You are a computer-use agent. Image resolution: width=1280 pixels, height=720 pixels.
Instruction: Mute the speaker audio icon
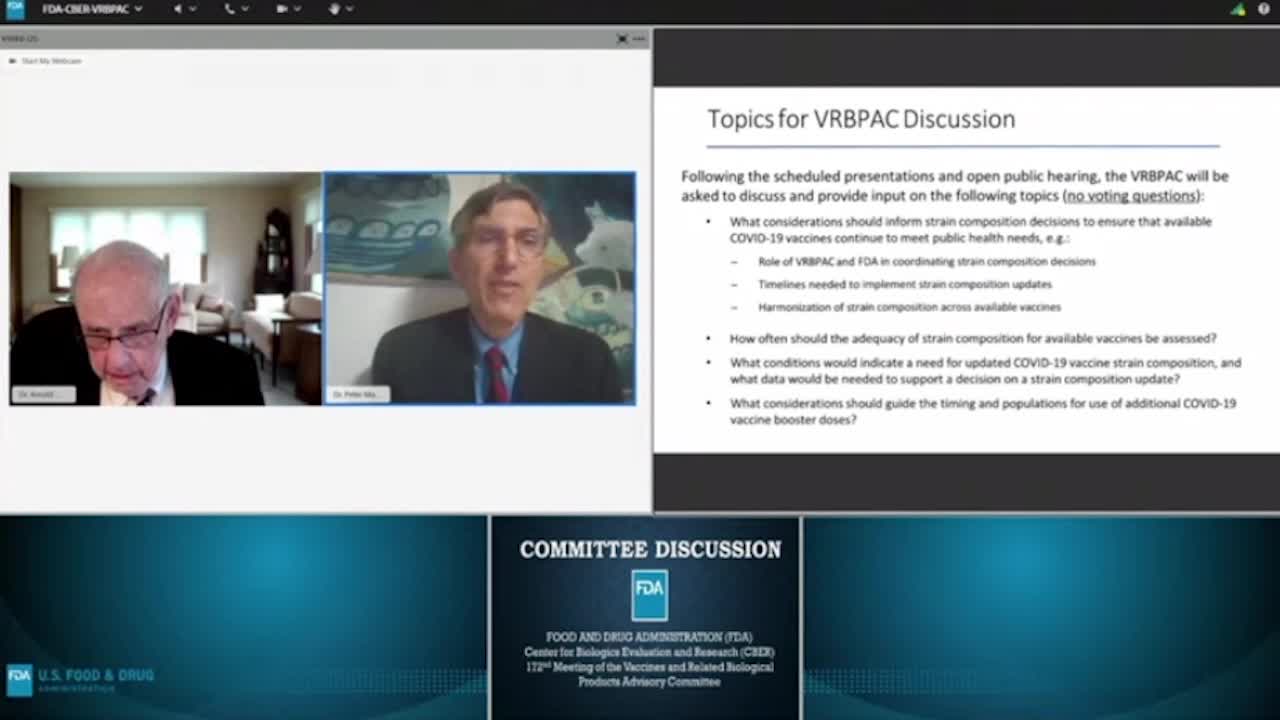(x=178, y=9)
